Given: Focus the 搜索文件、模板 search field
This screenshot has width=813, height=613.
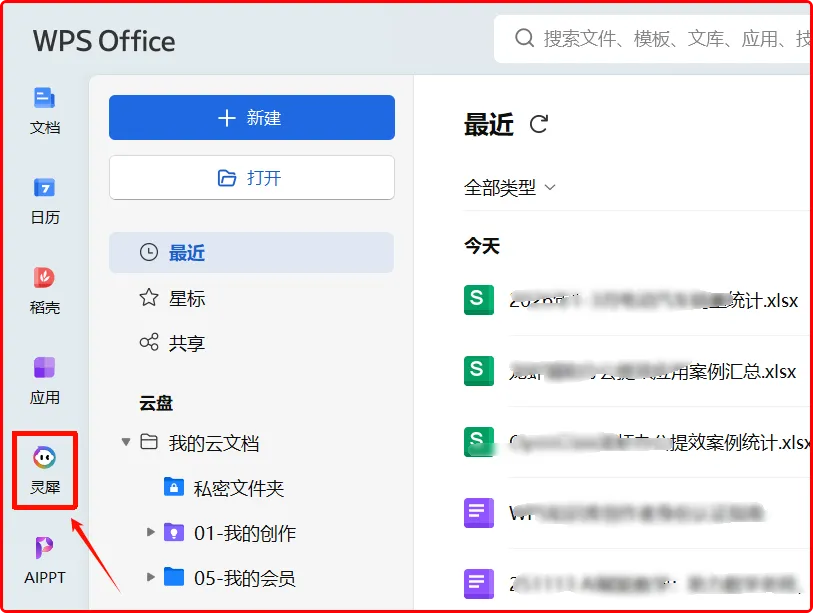Looking at the screenshot, I should (653, 38).
